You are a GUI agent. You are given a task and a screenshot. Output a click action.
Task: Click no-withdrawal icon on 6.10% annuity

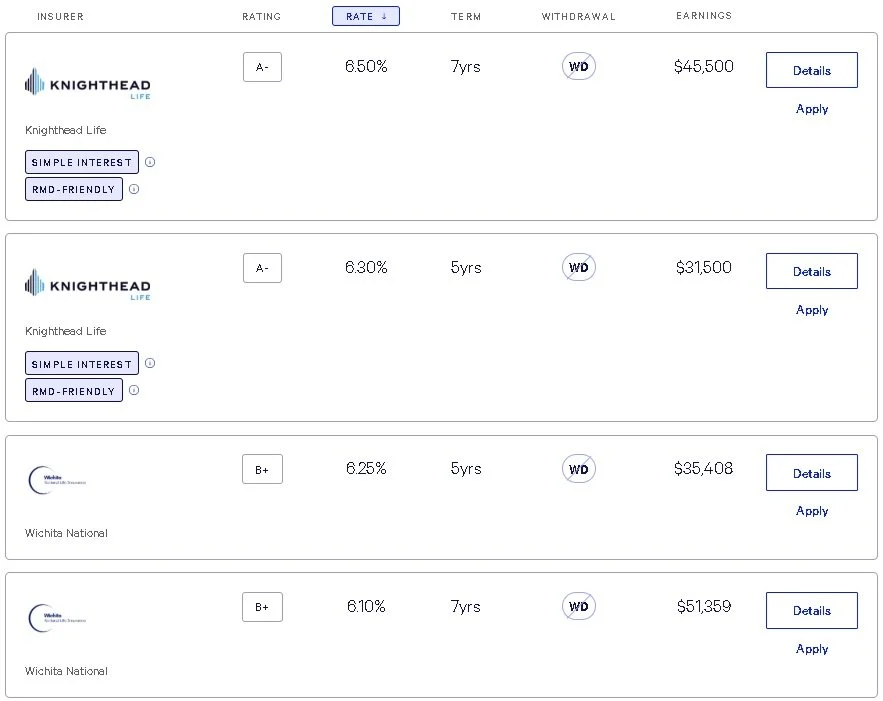[578, 607]
